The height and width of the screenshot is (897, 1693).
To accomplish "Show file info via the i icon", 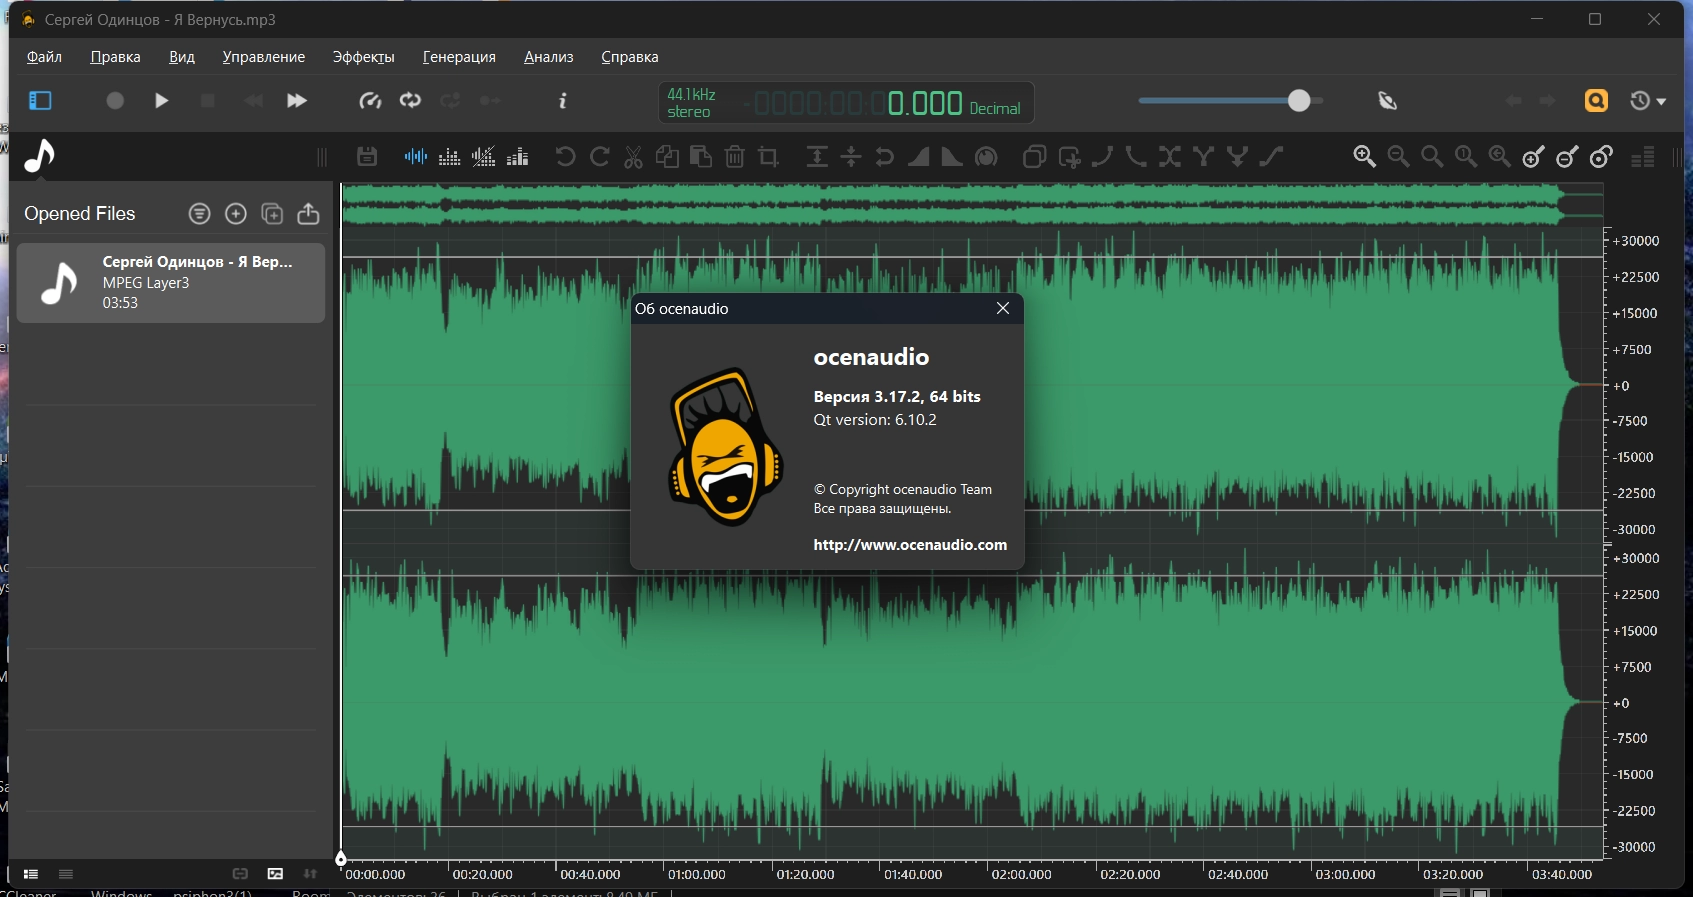I will click(x=563, y=101).
